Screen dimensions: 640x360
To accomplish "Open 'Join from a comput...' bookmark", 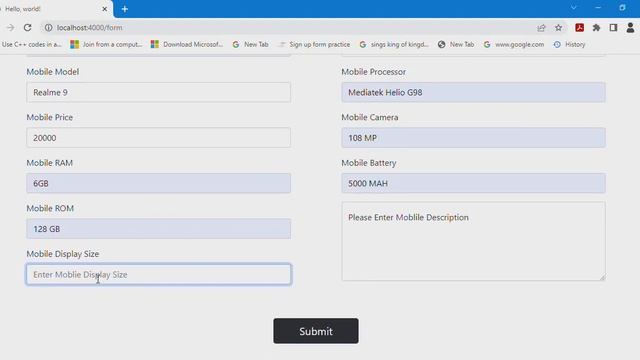I will [x=106, y=44].
